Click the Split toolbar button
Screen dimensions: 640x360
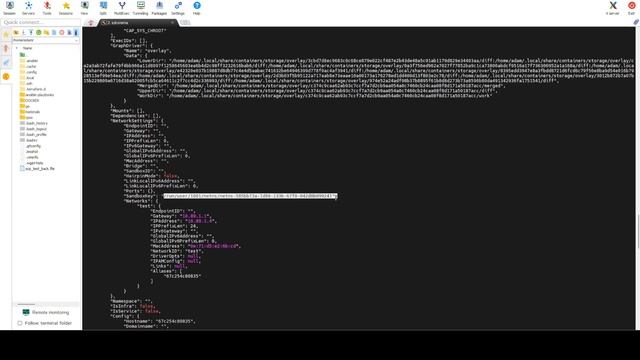point(103,8)
